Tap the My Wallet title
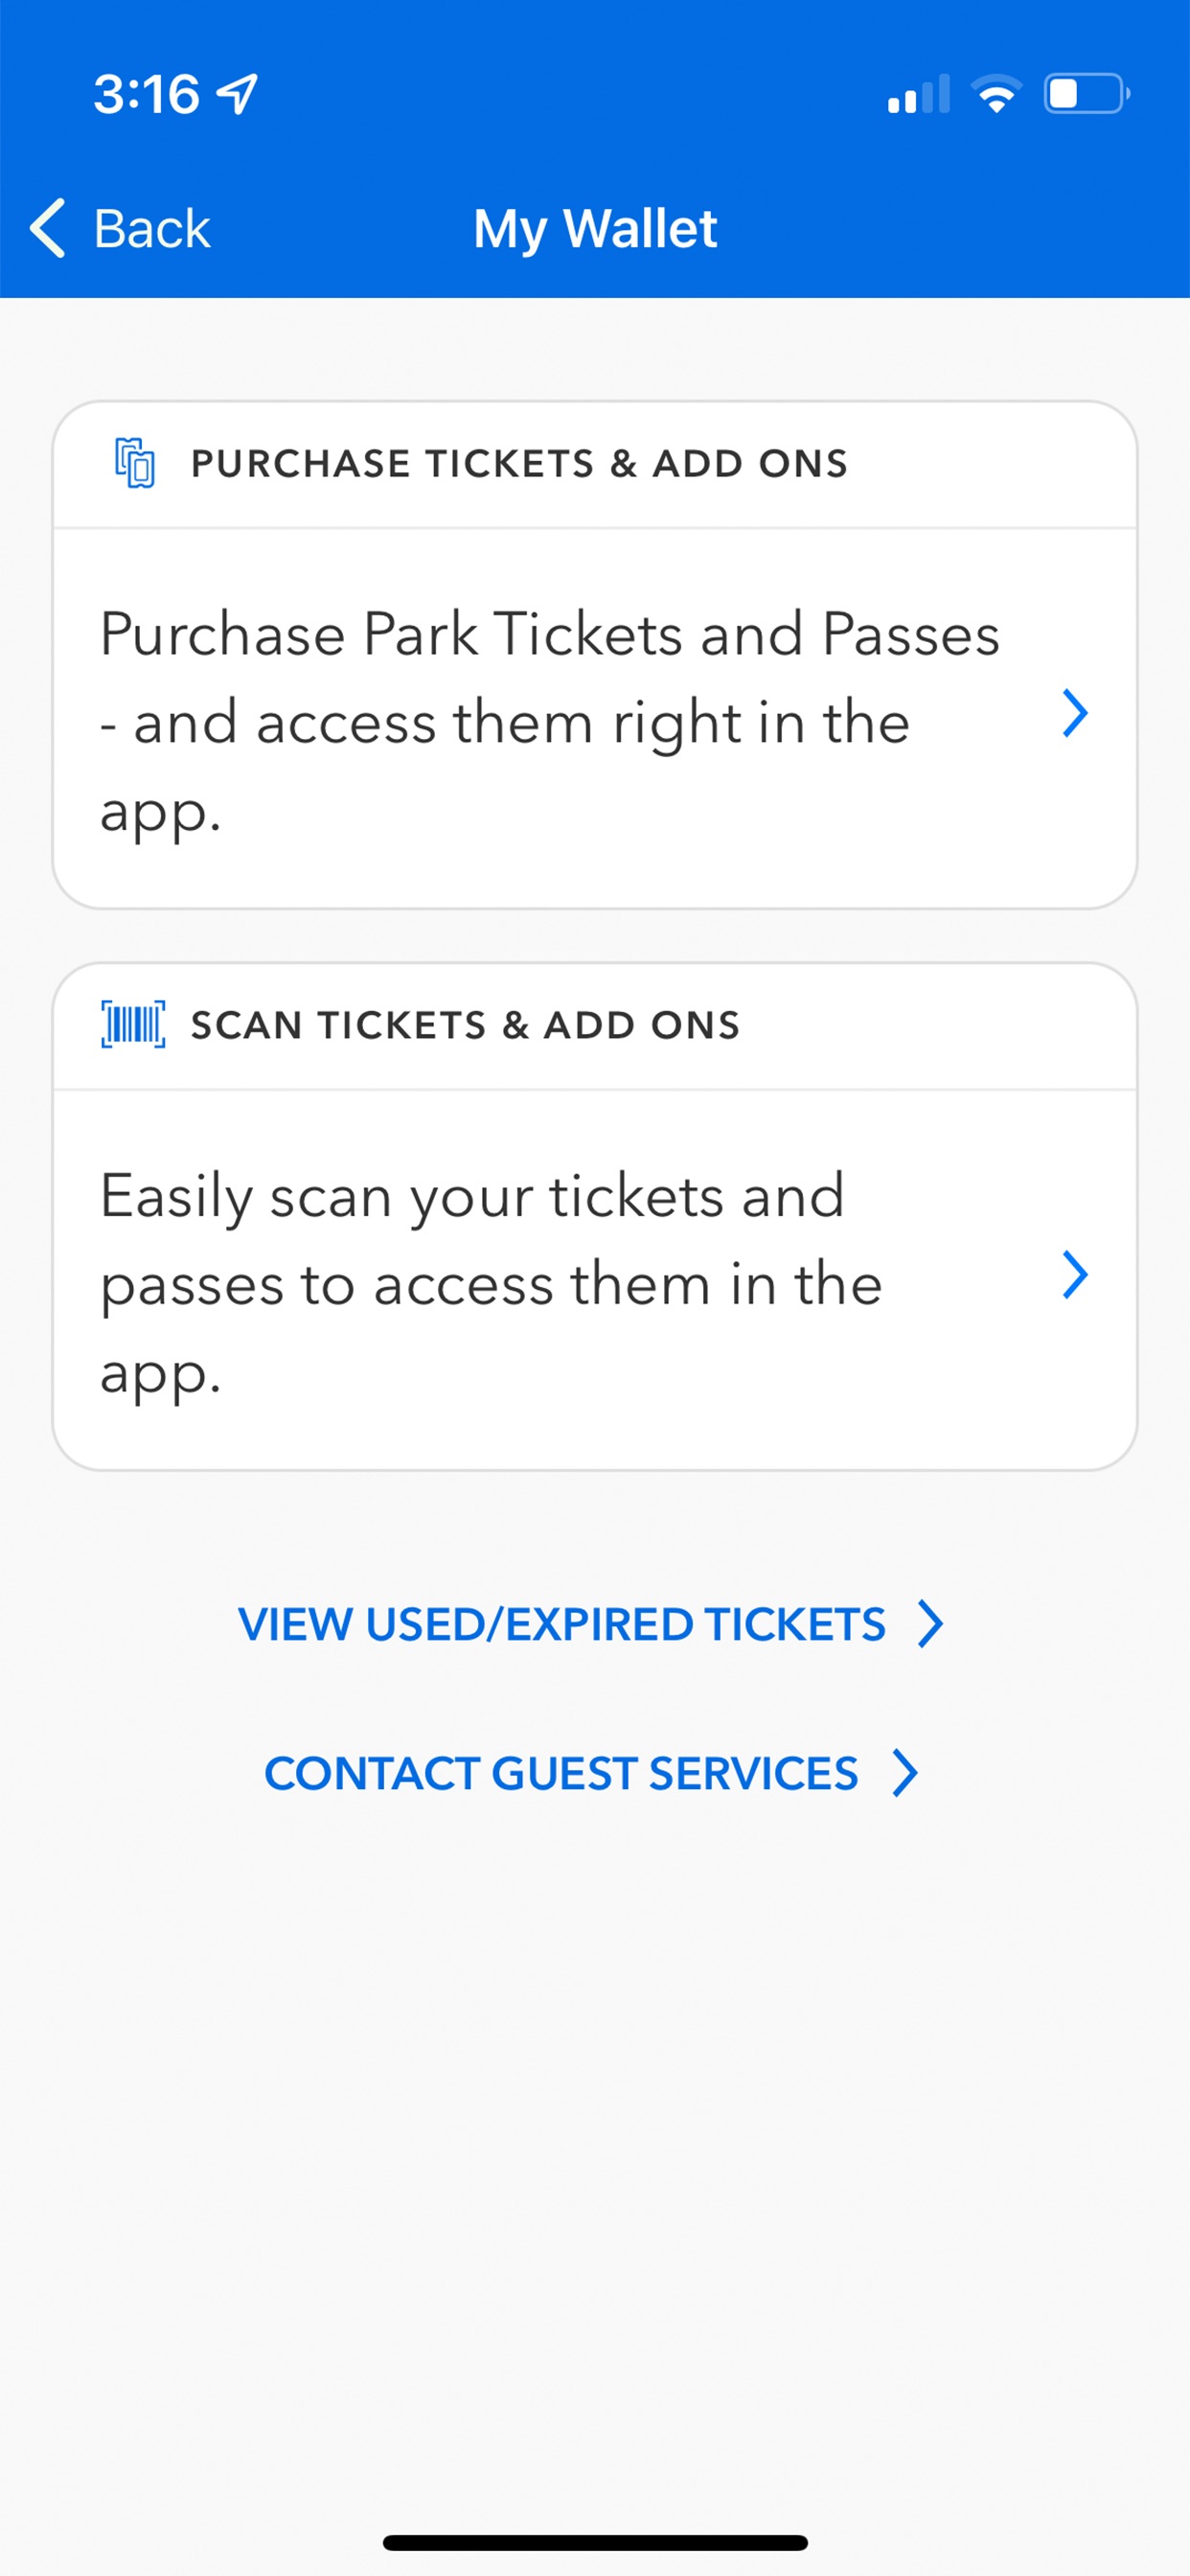 (595, 229)
